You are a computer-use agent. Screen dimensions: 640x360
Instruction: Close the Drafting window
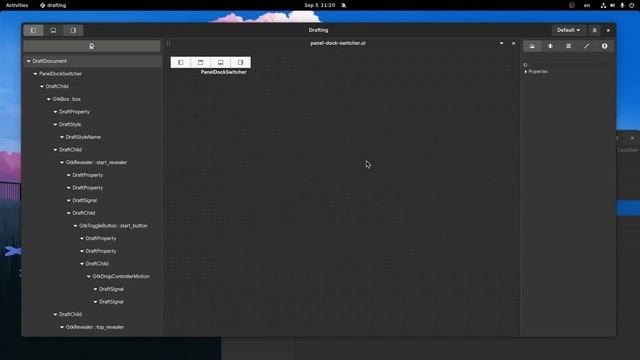pyautogui.click(x=608, y=30)
